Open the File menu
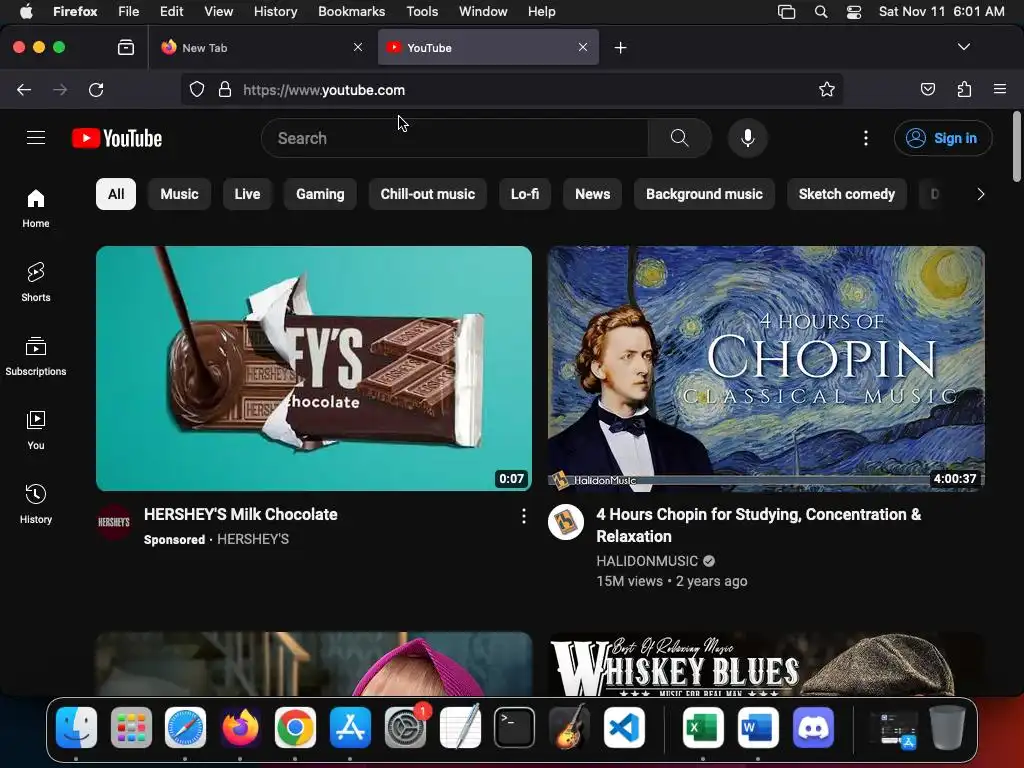Viewport: 1024px width, 768px height. click(x=128, y=11)
